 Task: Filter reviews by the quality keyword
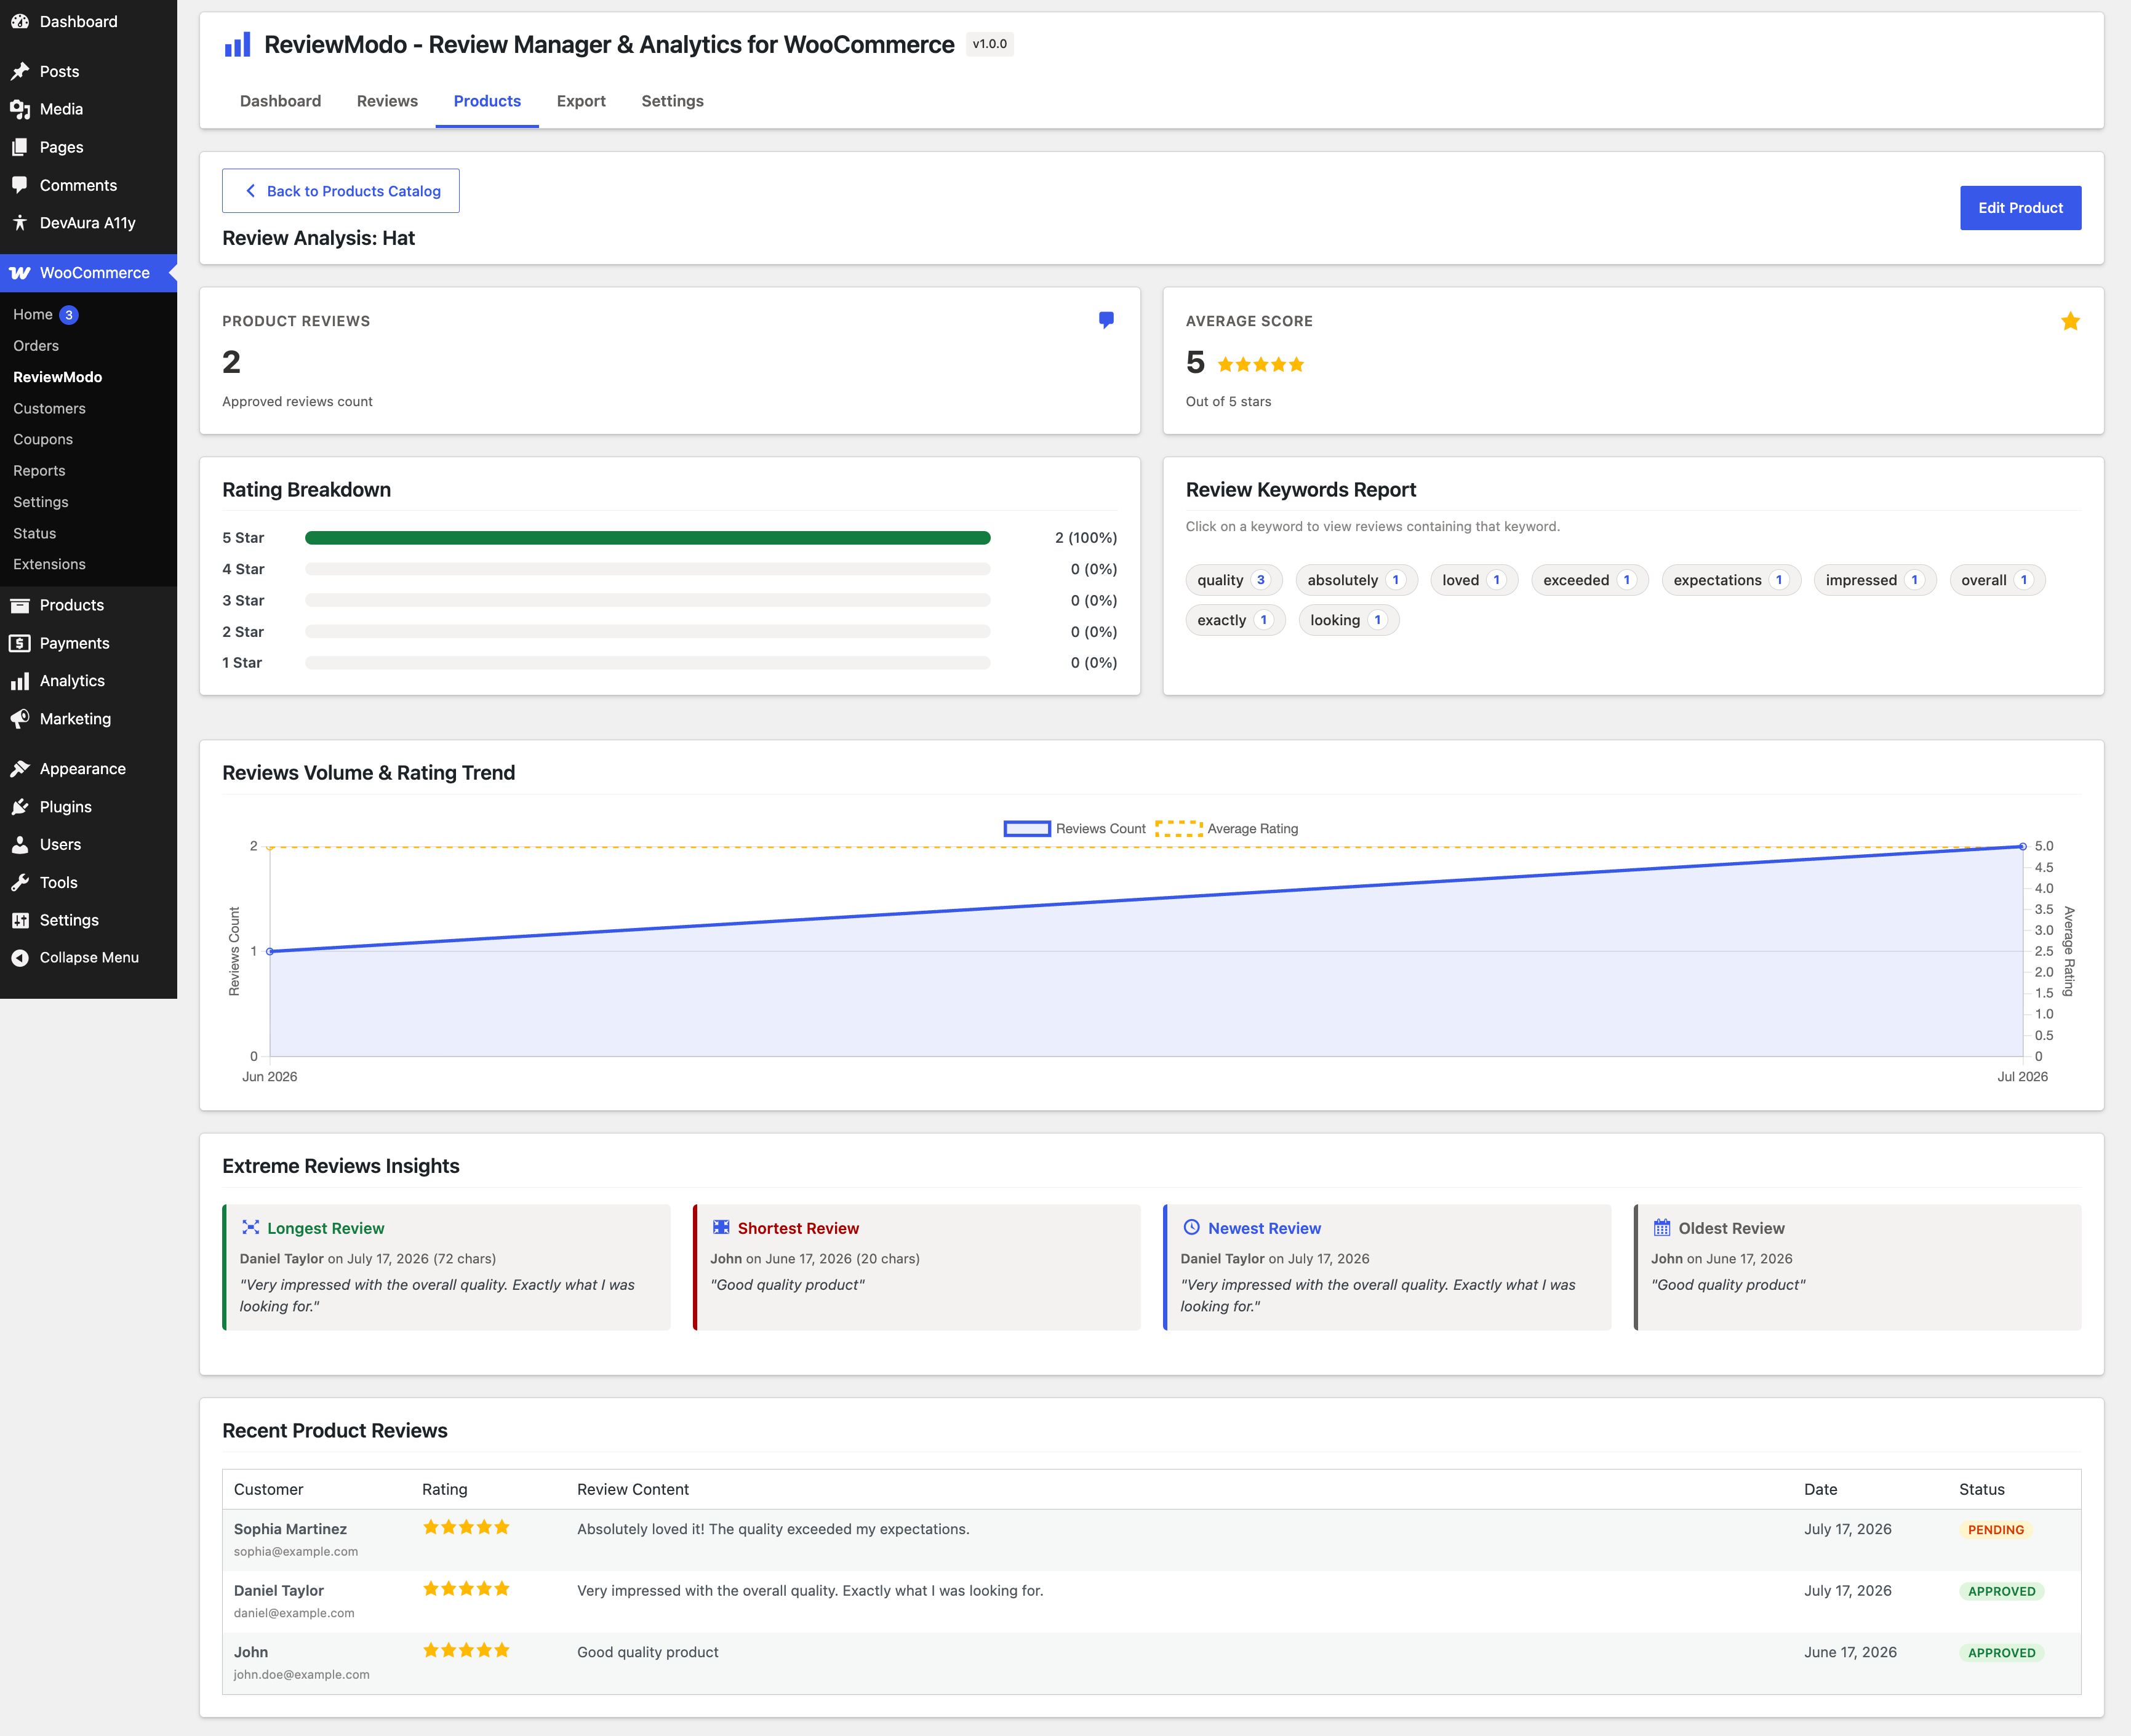(1233, 580)
